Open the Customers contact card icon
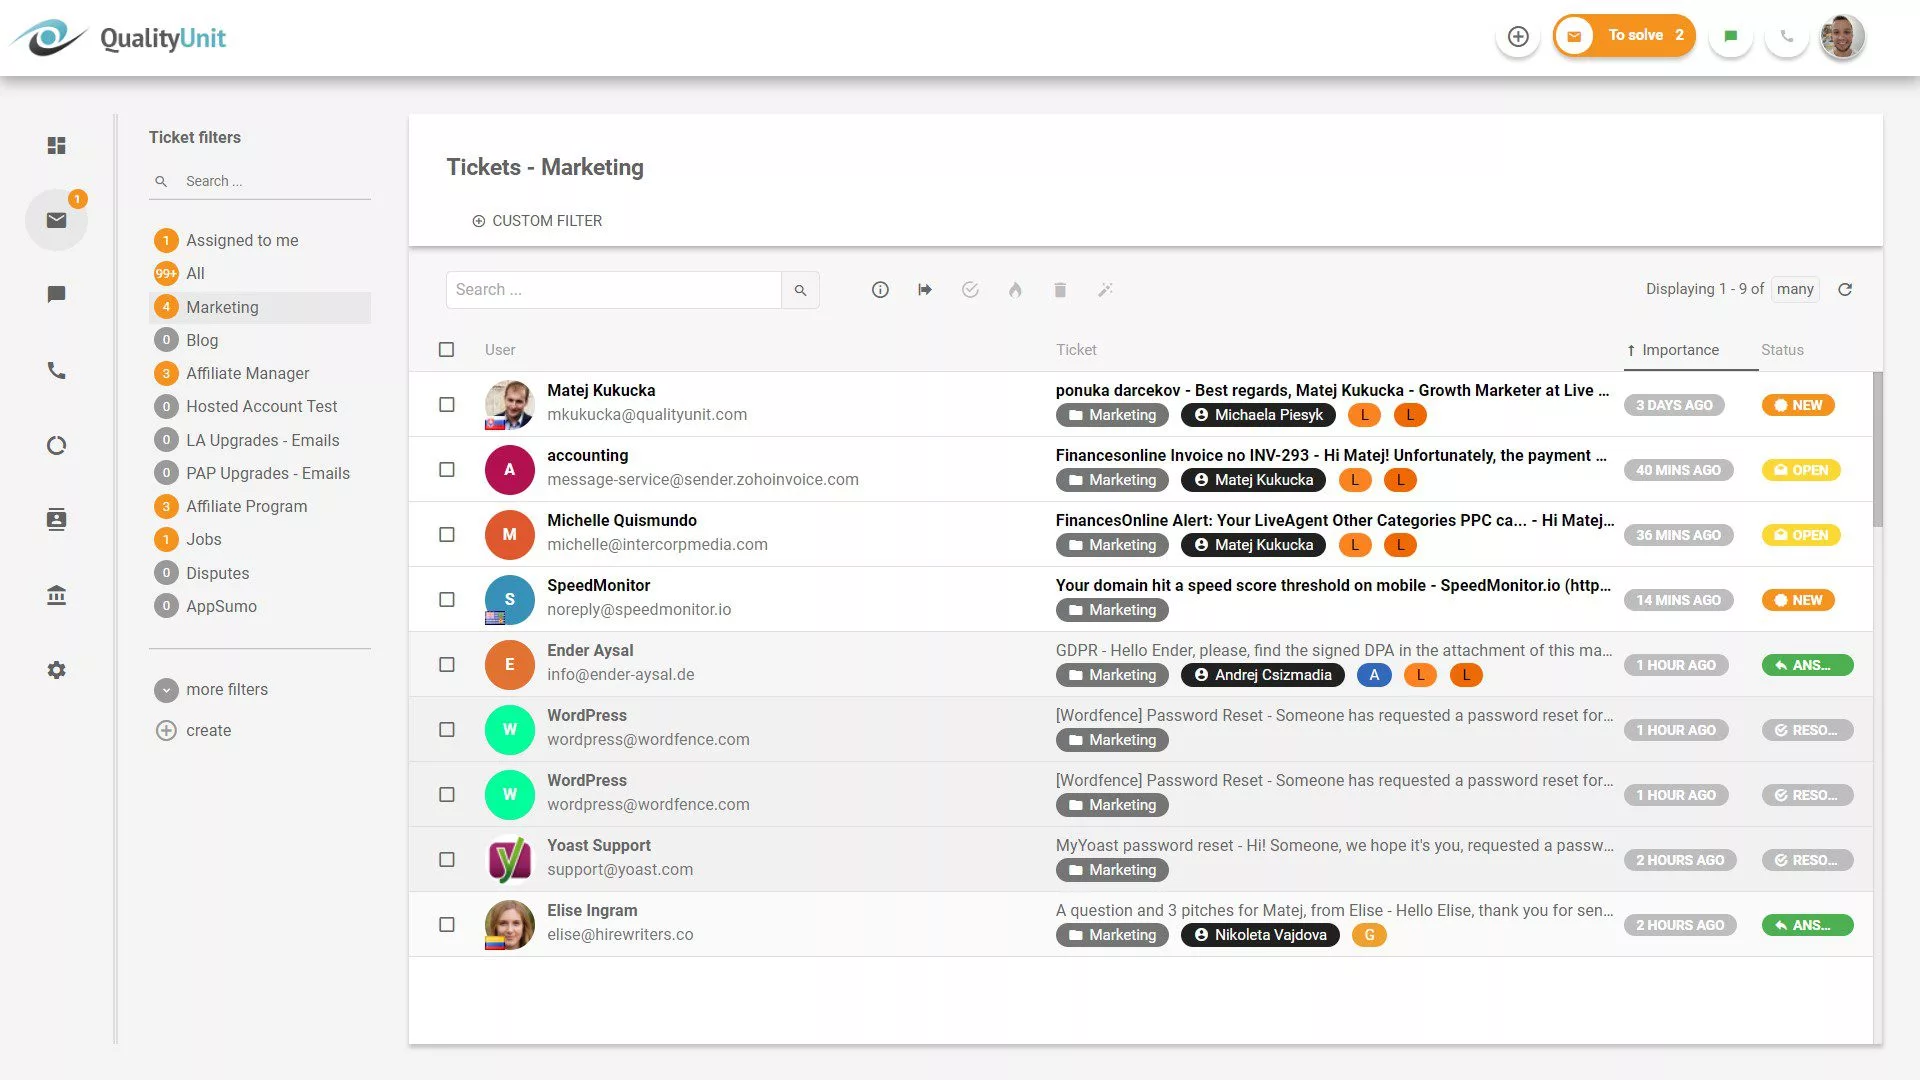The image size is (1920, 1080). 56,519
